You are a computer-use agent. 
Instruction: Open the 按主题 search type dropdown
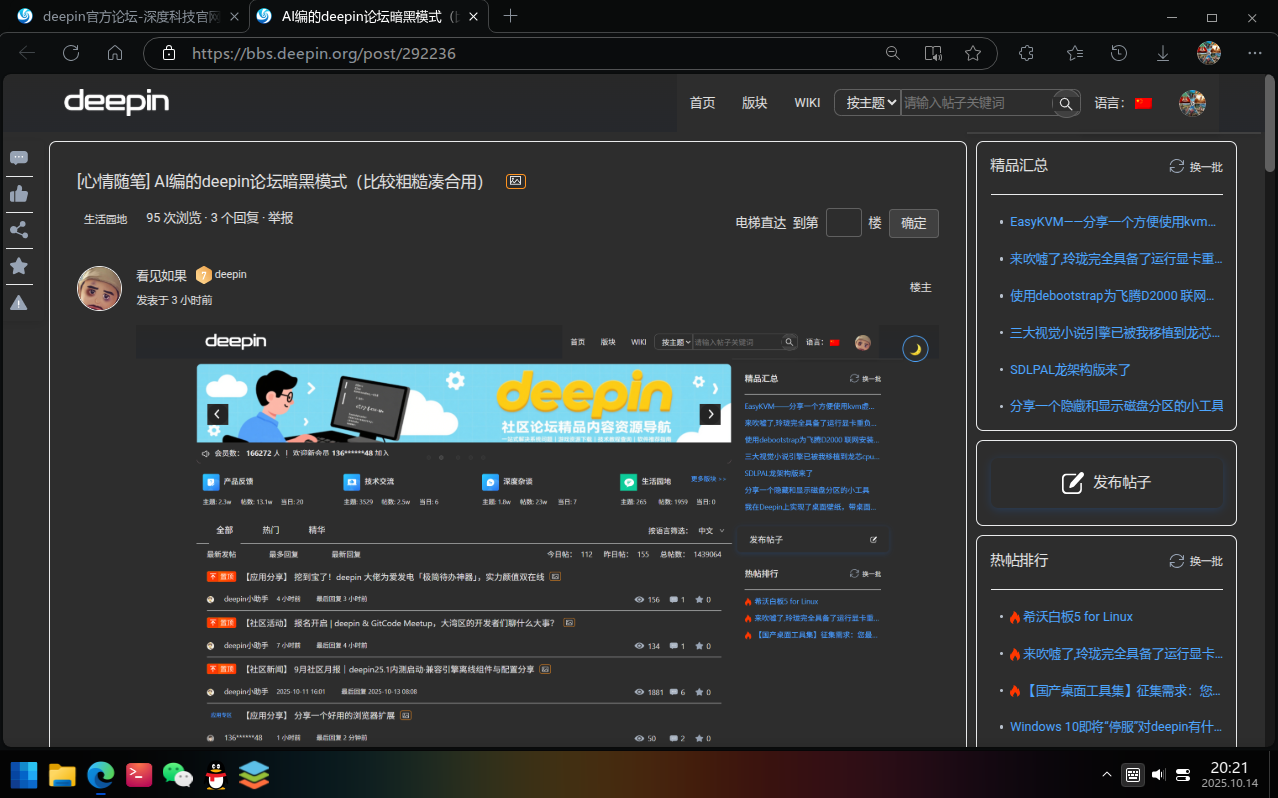[867, 103]
